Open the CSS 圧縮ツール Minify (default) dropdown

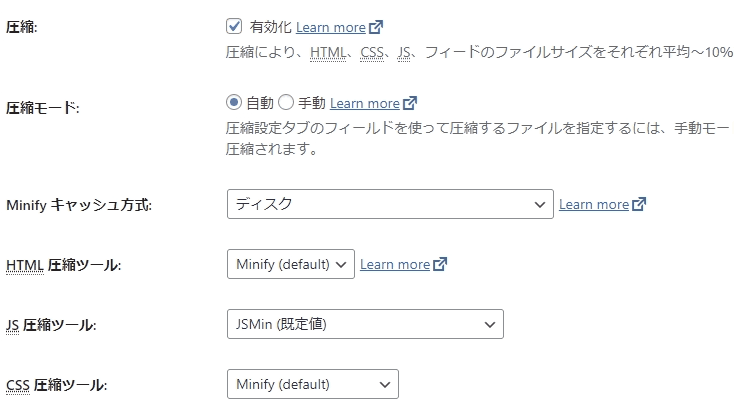[x=313, y=384]
